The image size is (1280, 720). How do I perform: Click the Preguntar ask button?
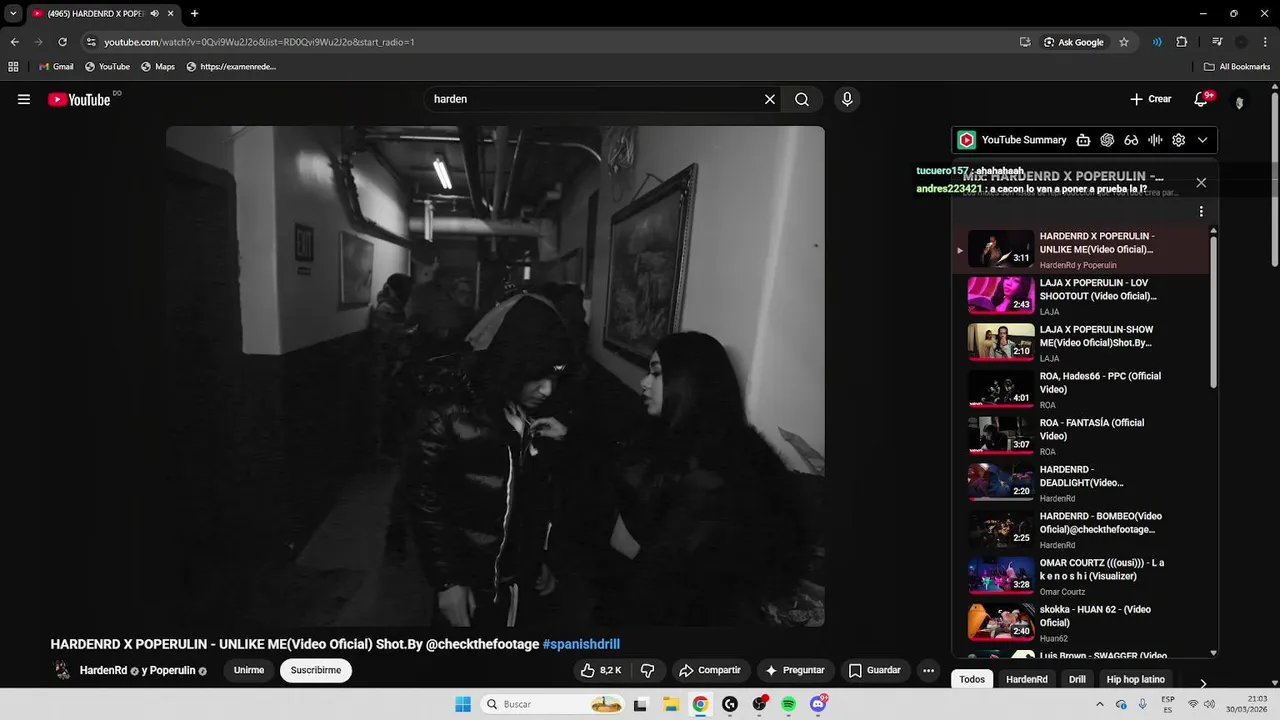(794, 670)
